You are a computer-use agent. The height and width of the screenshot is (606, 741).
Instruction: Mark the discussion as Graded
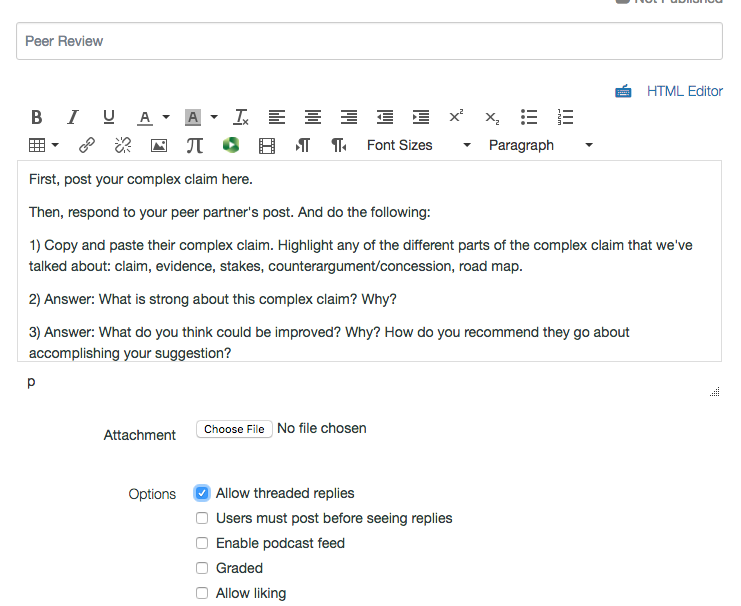tap(202, 568)
